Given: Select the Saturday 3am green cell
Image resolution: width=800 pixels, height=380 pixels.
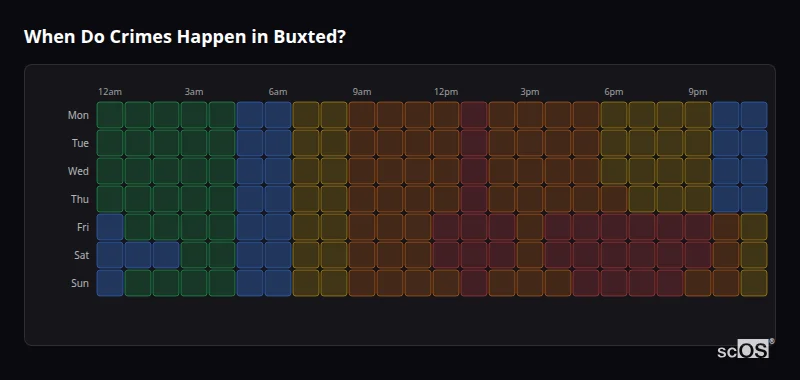Looking at the screenshot, I should click(x=194, y=255).
